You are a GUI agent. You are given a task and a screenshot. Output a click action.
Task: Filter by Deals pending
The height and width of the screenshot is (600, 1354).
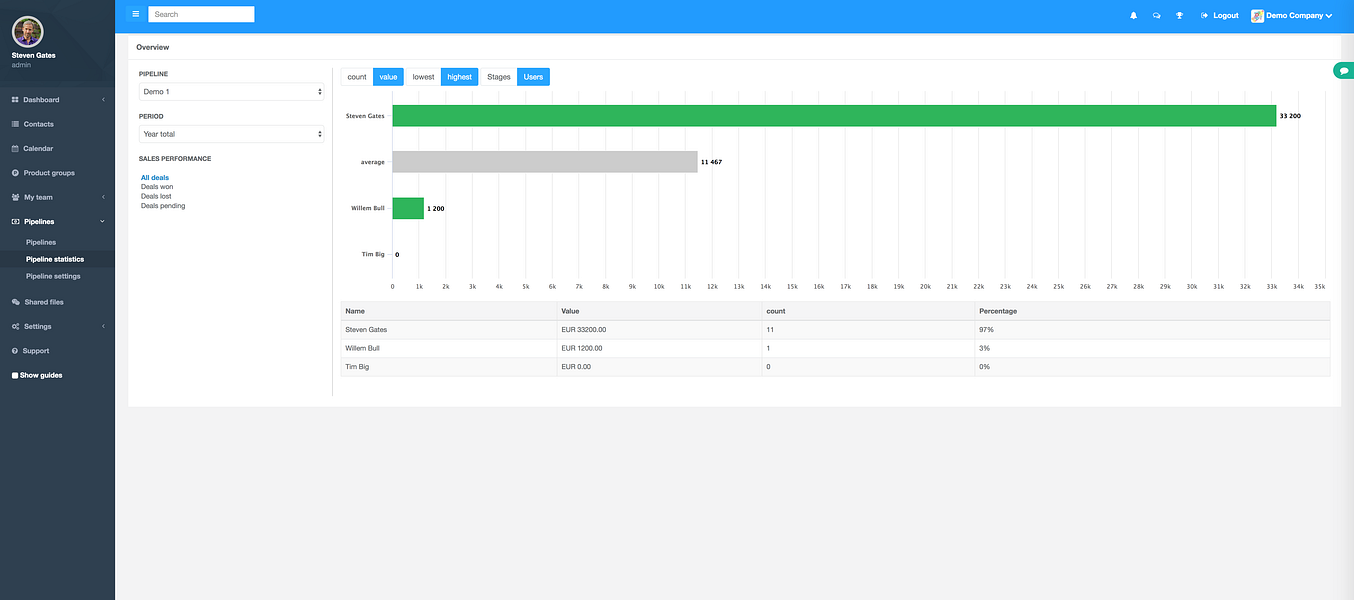[x=163, y=206]
